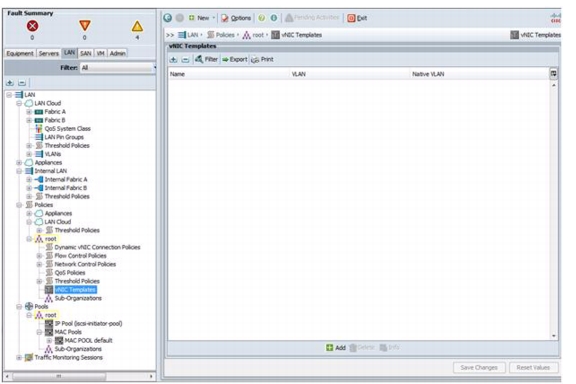
Task: Click navigation scrollbar right arrow
Action: [151, 376]
